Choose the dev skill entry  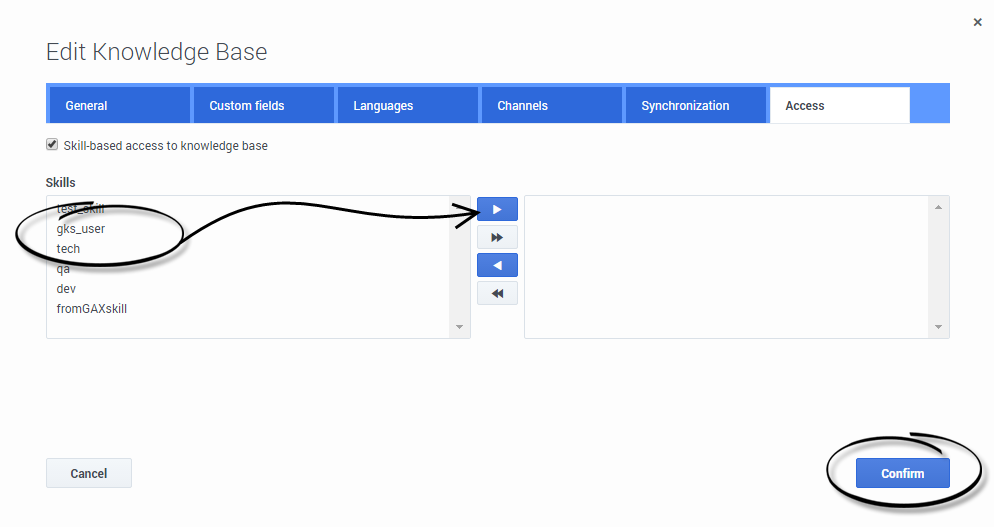[66, 289]
